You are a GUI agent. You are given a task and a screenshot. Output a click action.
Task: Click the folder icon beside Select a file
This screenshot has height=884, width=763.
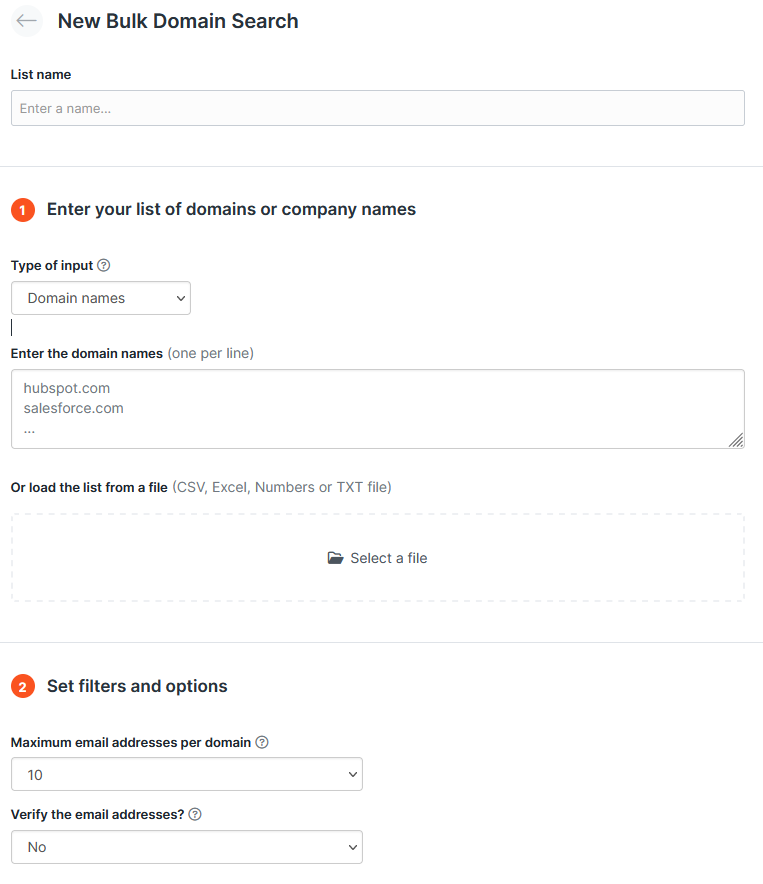click(x=336, y=558)
